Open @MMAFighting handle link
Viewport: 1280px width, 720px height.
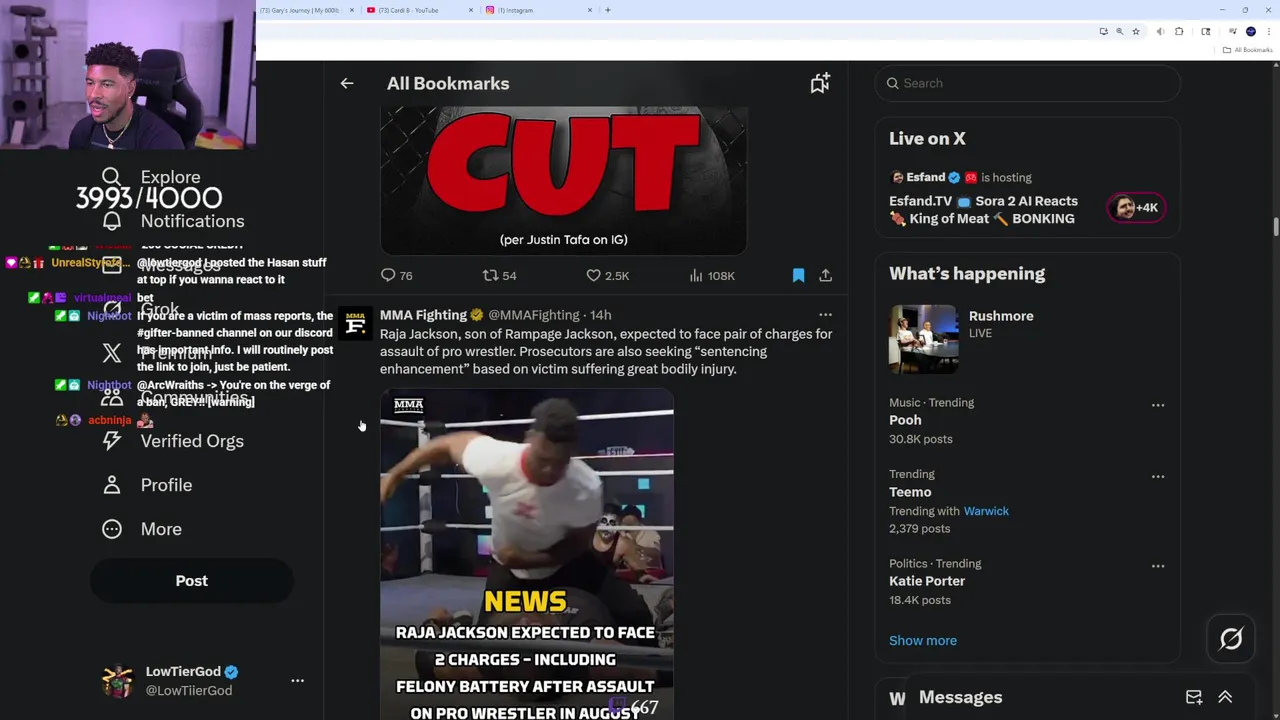[x=534, y=315]
